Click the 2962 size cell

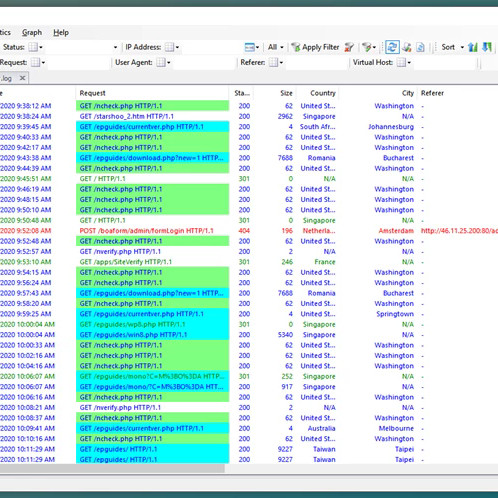pyautogui.click(x=285, y=116)
